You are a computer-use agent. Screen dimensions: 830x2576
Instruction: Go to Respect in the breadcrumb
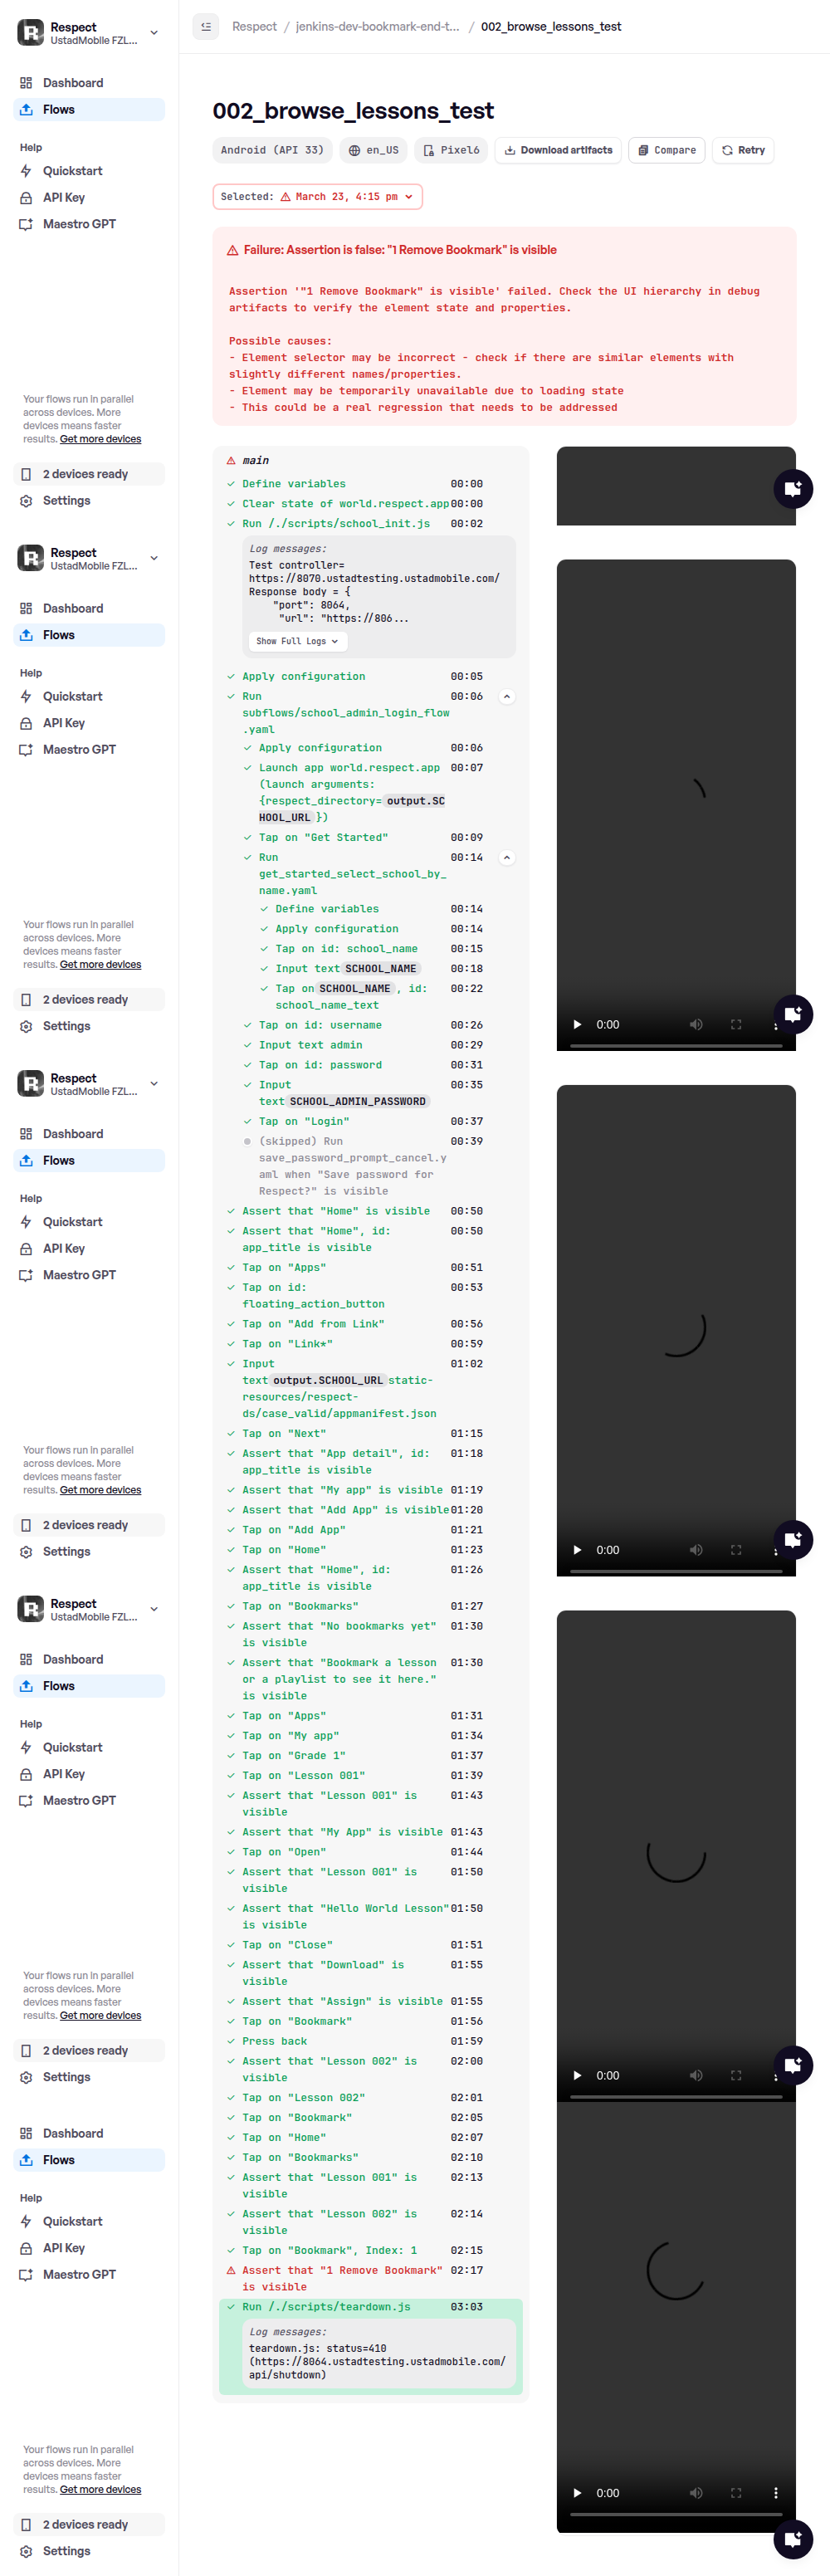(x=254, y=27)
